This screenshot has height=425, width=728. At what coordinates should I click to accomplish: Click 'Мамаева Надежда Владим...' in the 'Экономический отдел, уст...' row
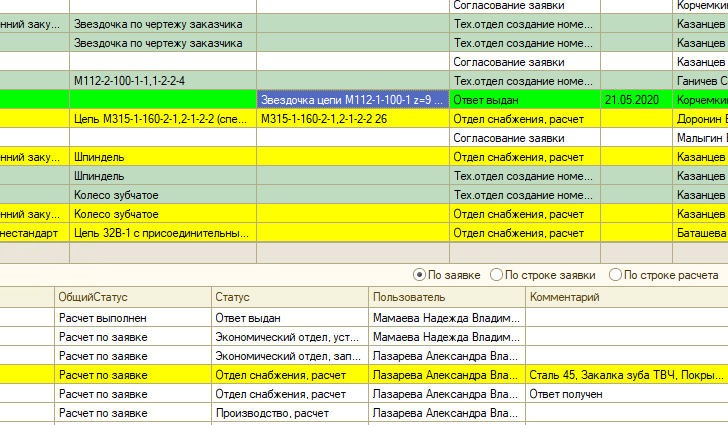click(447, 337)
